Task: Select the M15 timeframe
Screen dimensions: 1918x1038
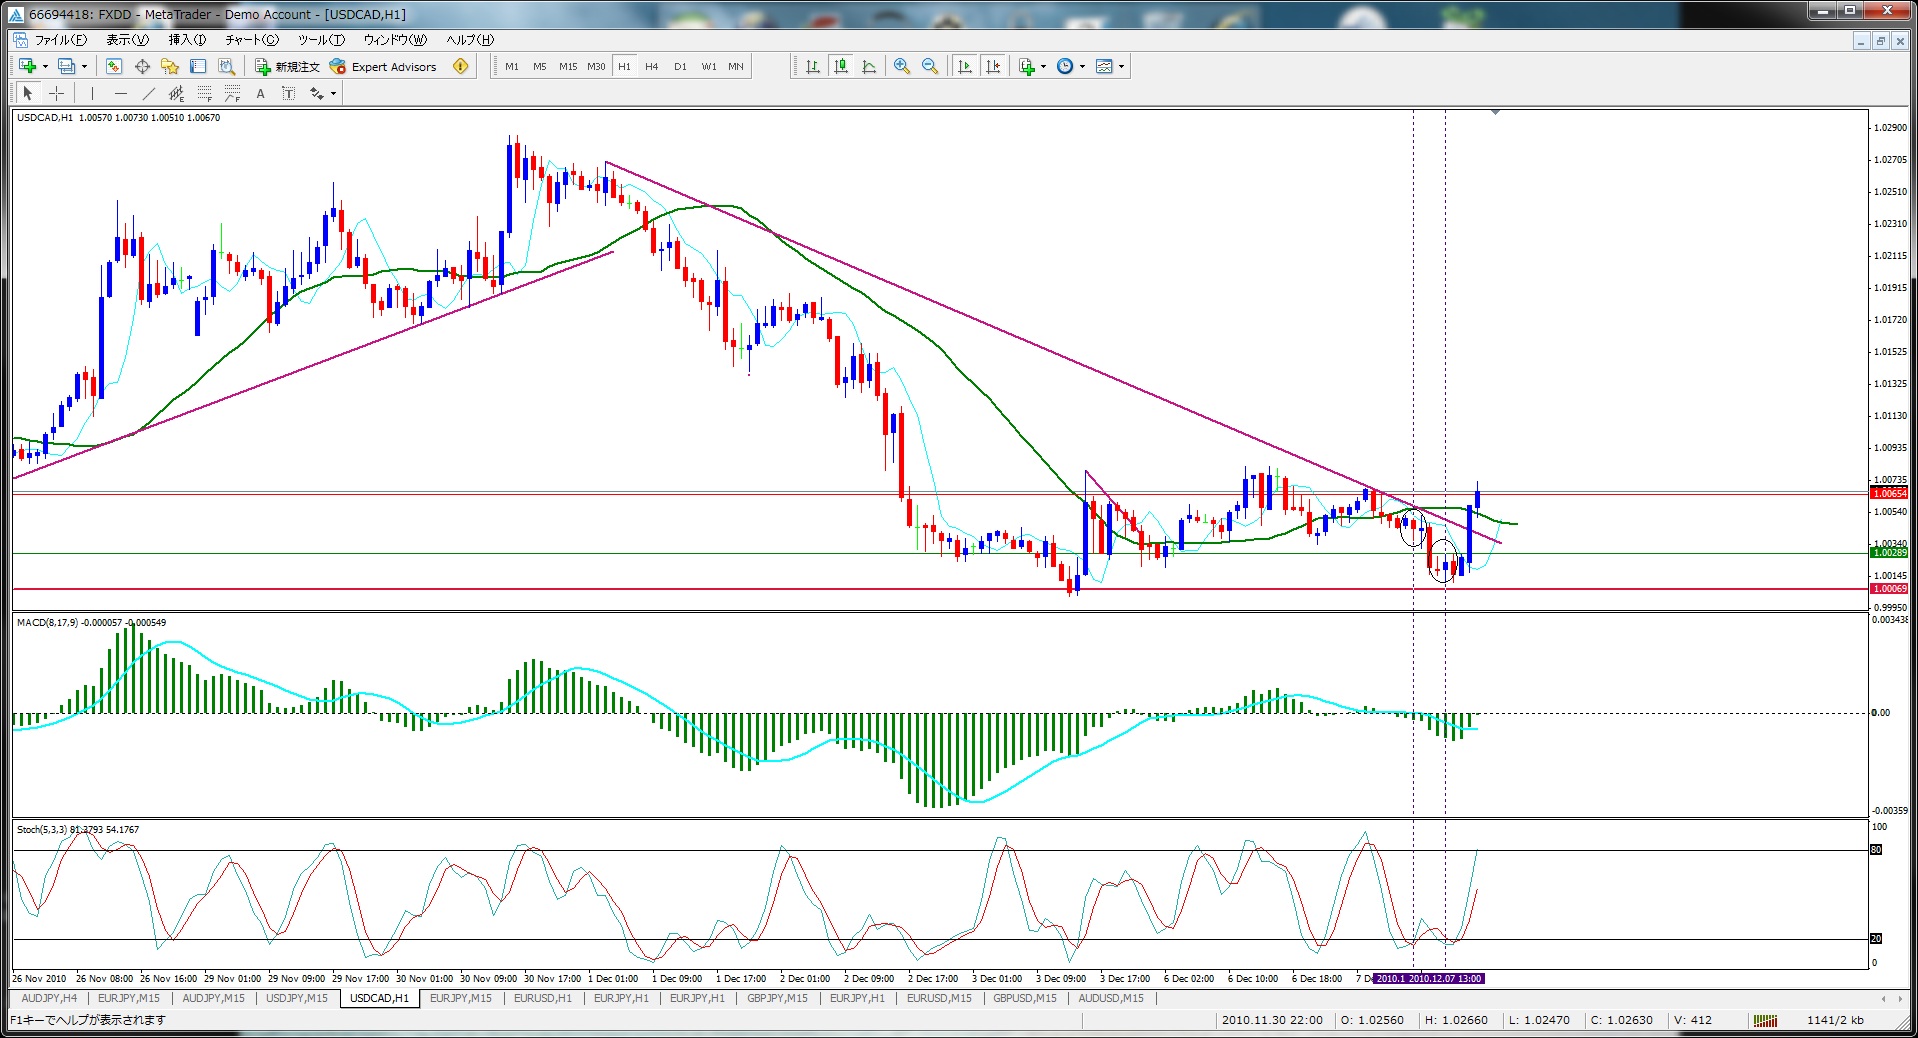Action: coord(568,67)
